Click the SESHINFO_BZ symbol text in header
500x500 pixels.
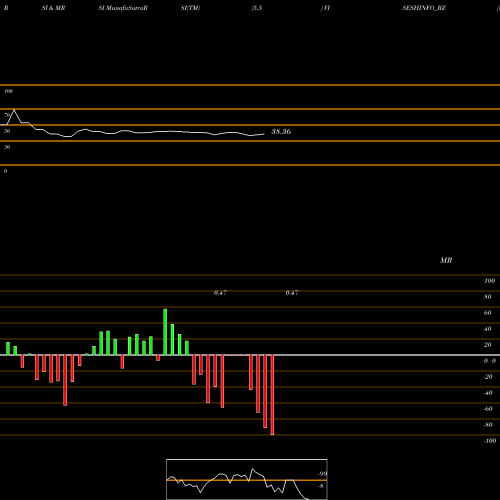[424, 8]
